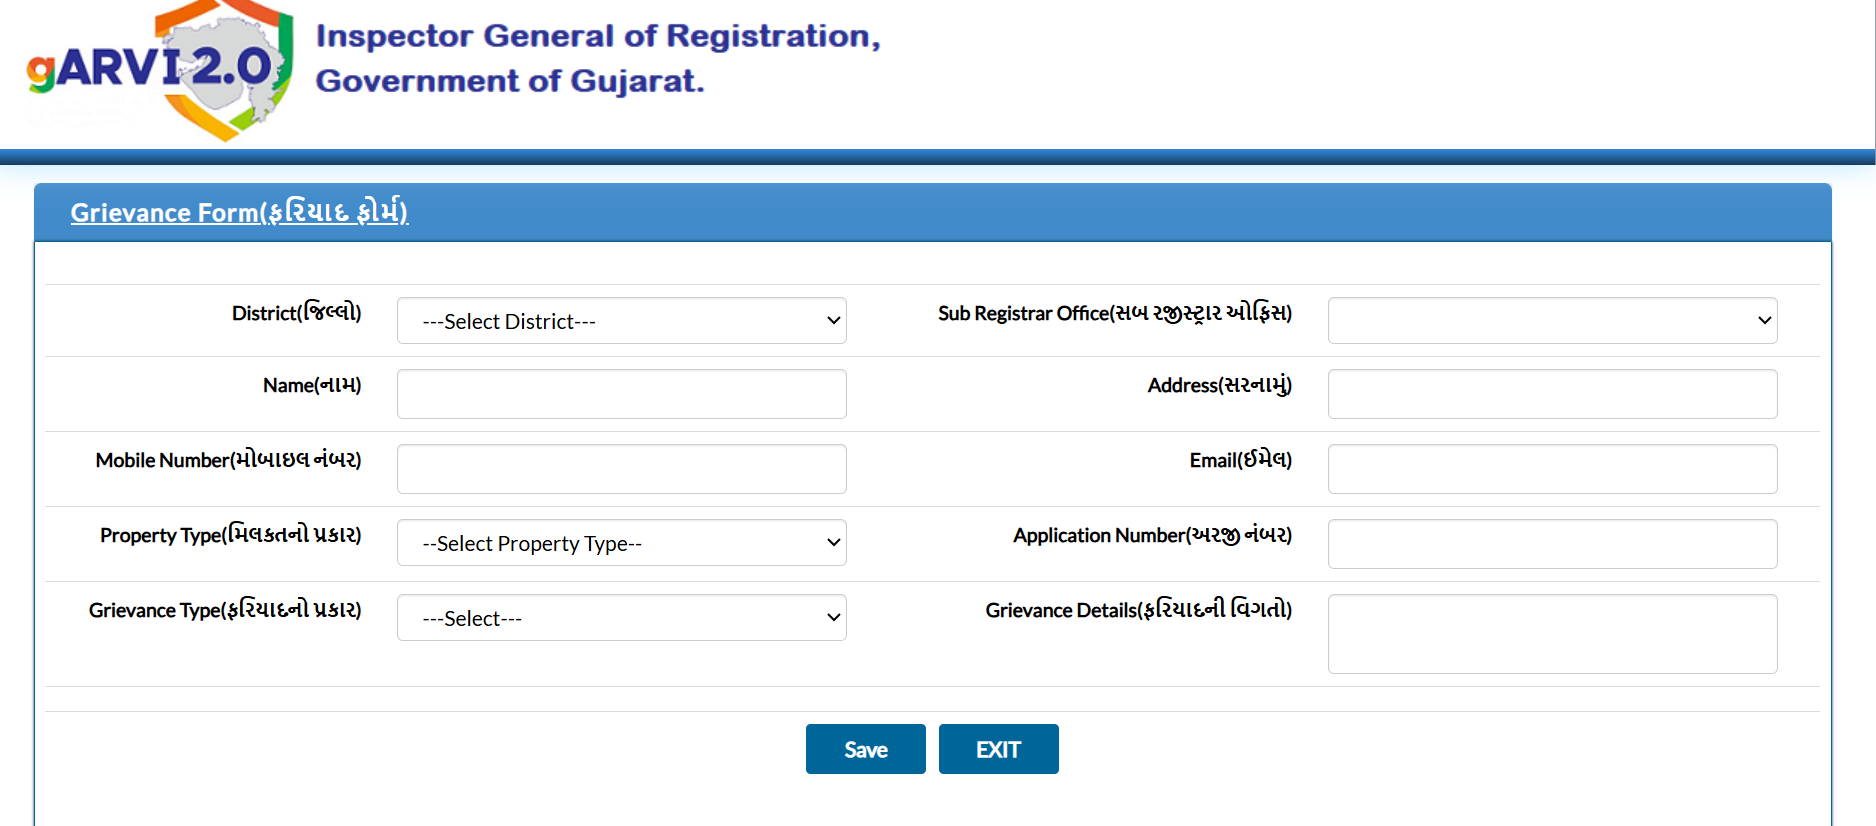
Task: Click the Government of Gujarat header text
Action: coord(510,81)
